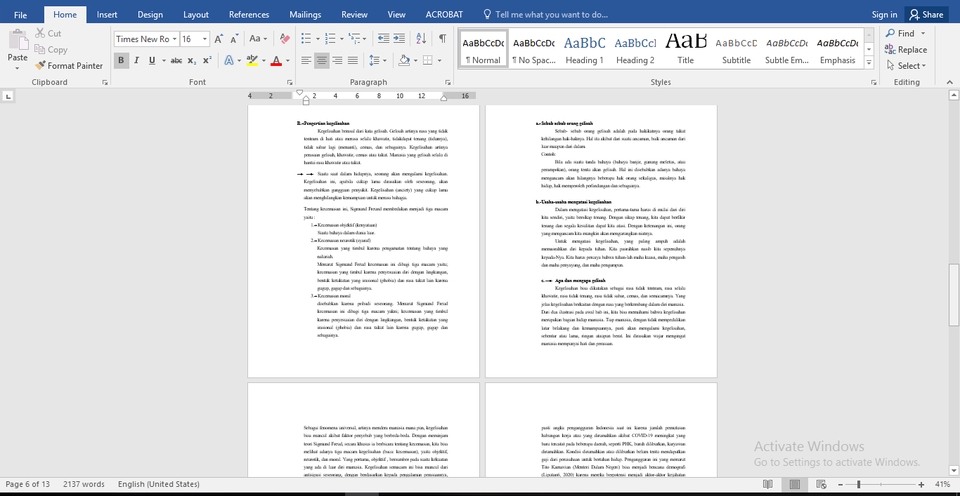The image size is (960, 496).
Task: Apply the Normal style
Action: [483, 49]
